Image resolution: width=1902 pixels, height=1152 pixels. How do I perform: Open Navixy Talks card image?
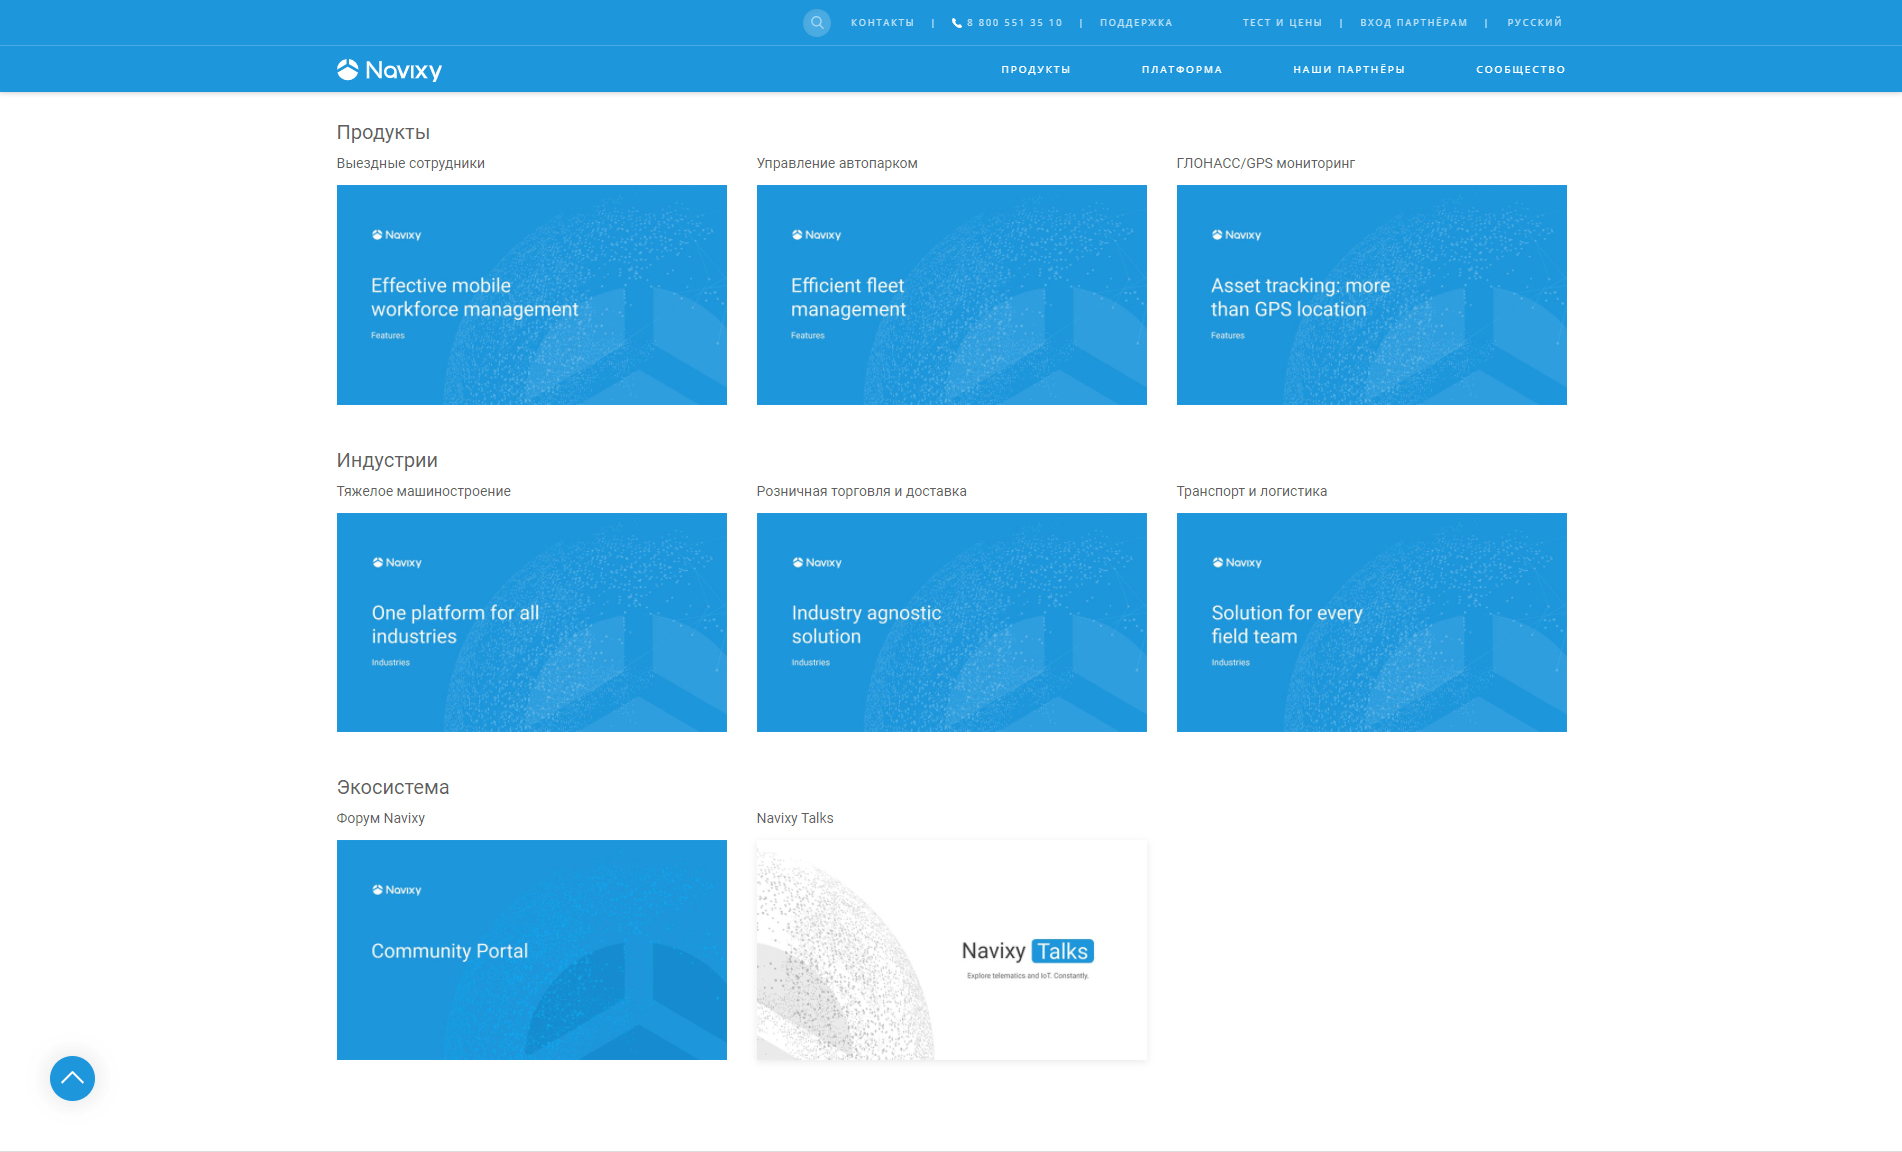tap(952, 950)
